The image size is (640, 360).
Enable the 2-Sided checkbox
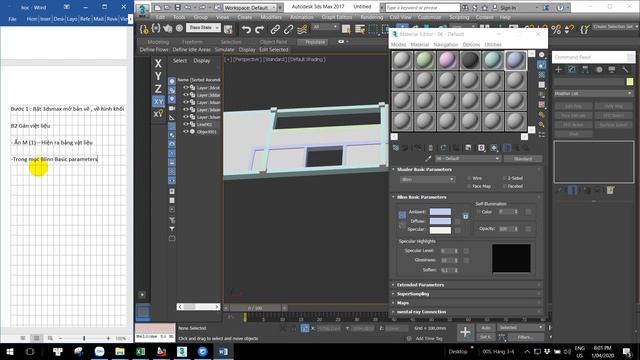click(x=504, y=178)
